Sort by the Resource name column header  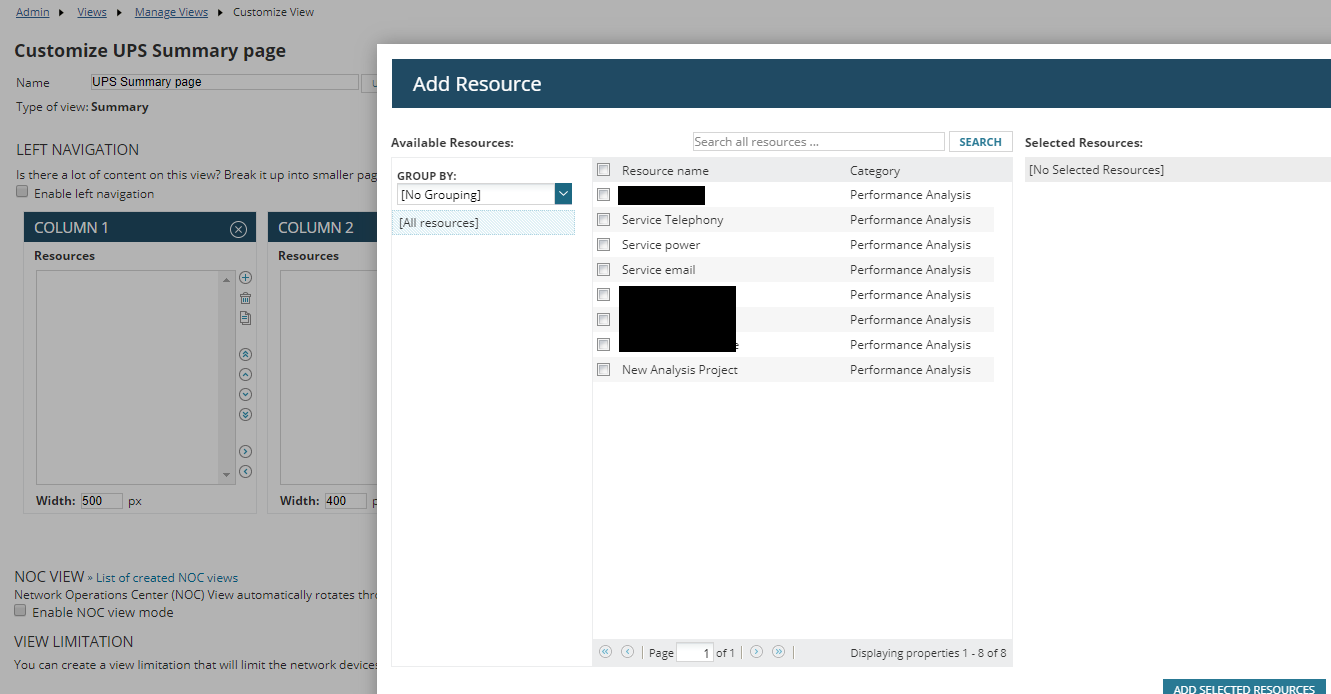(x=665, y=171)
